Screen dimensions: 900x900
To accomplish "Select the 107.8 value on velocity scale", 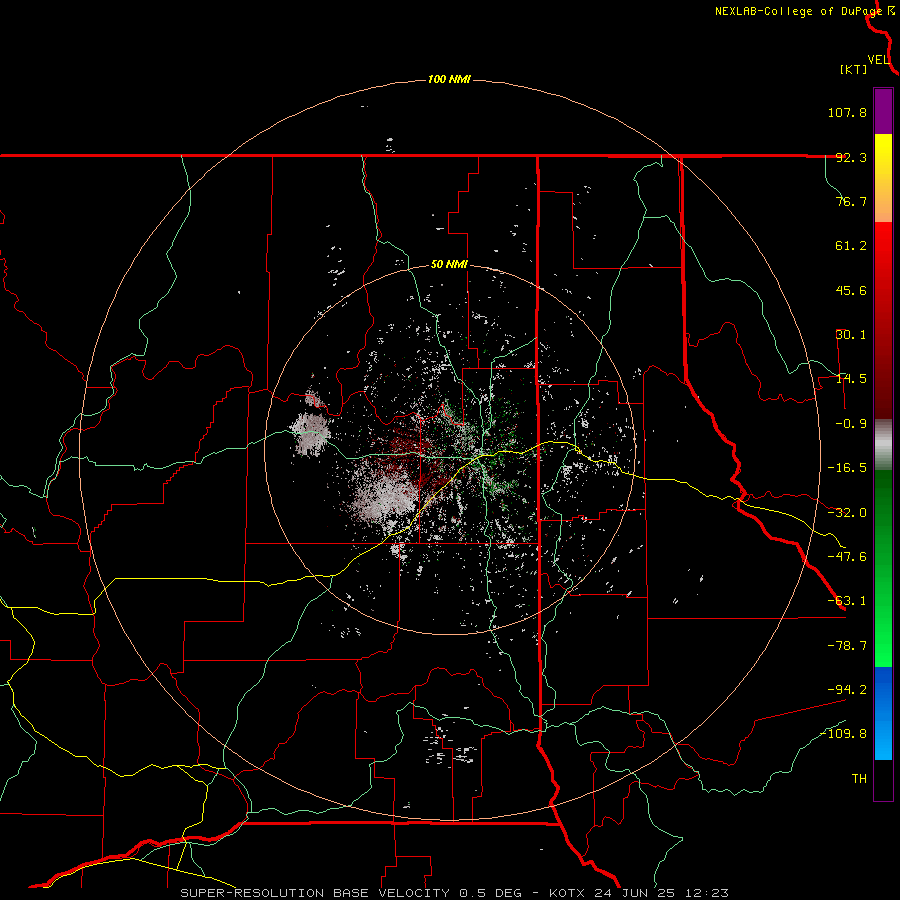I will [847, 112].
